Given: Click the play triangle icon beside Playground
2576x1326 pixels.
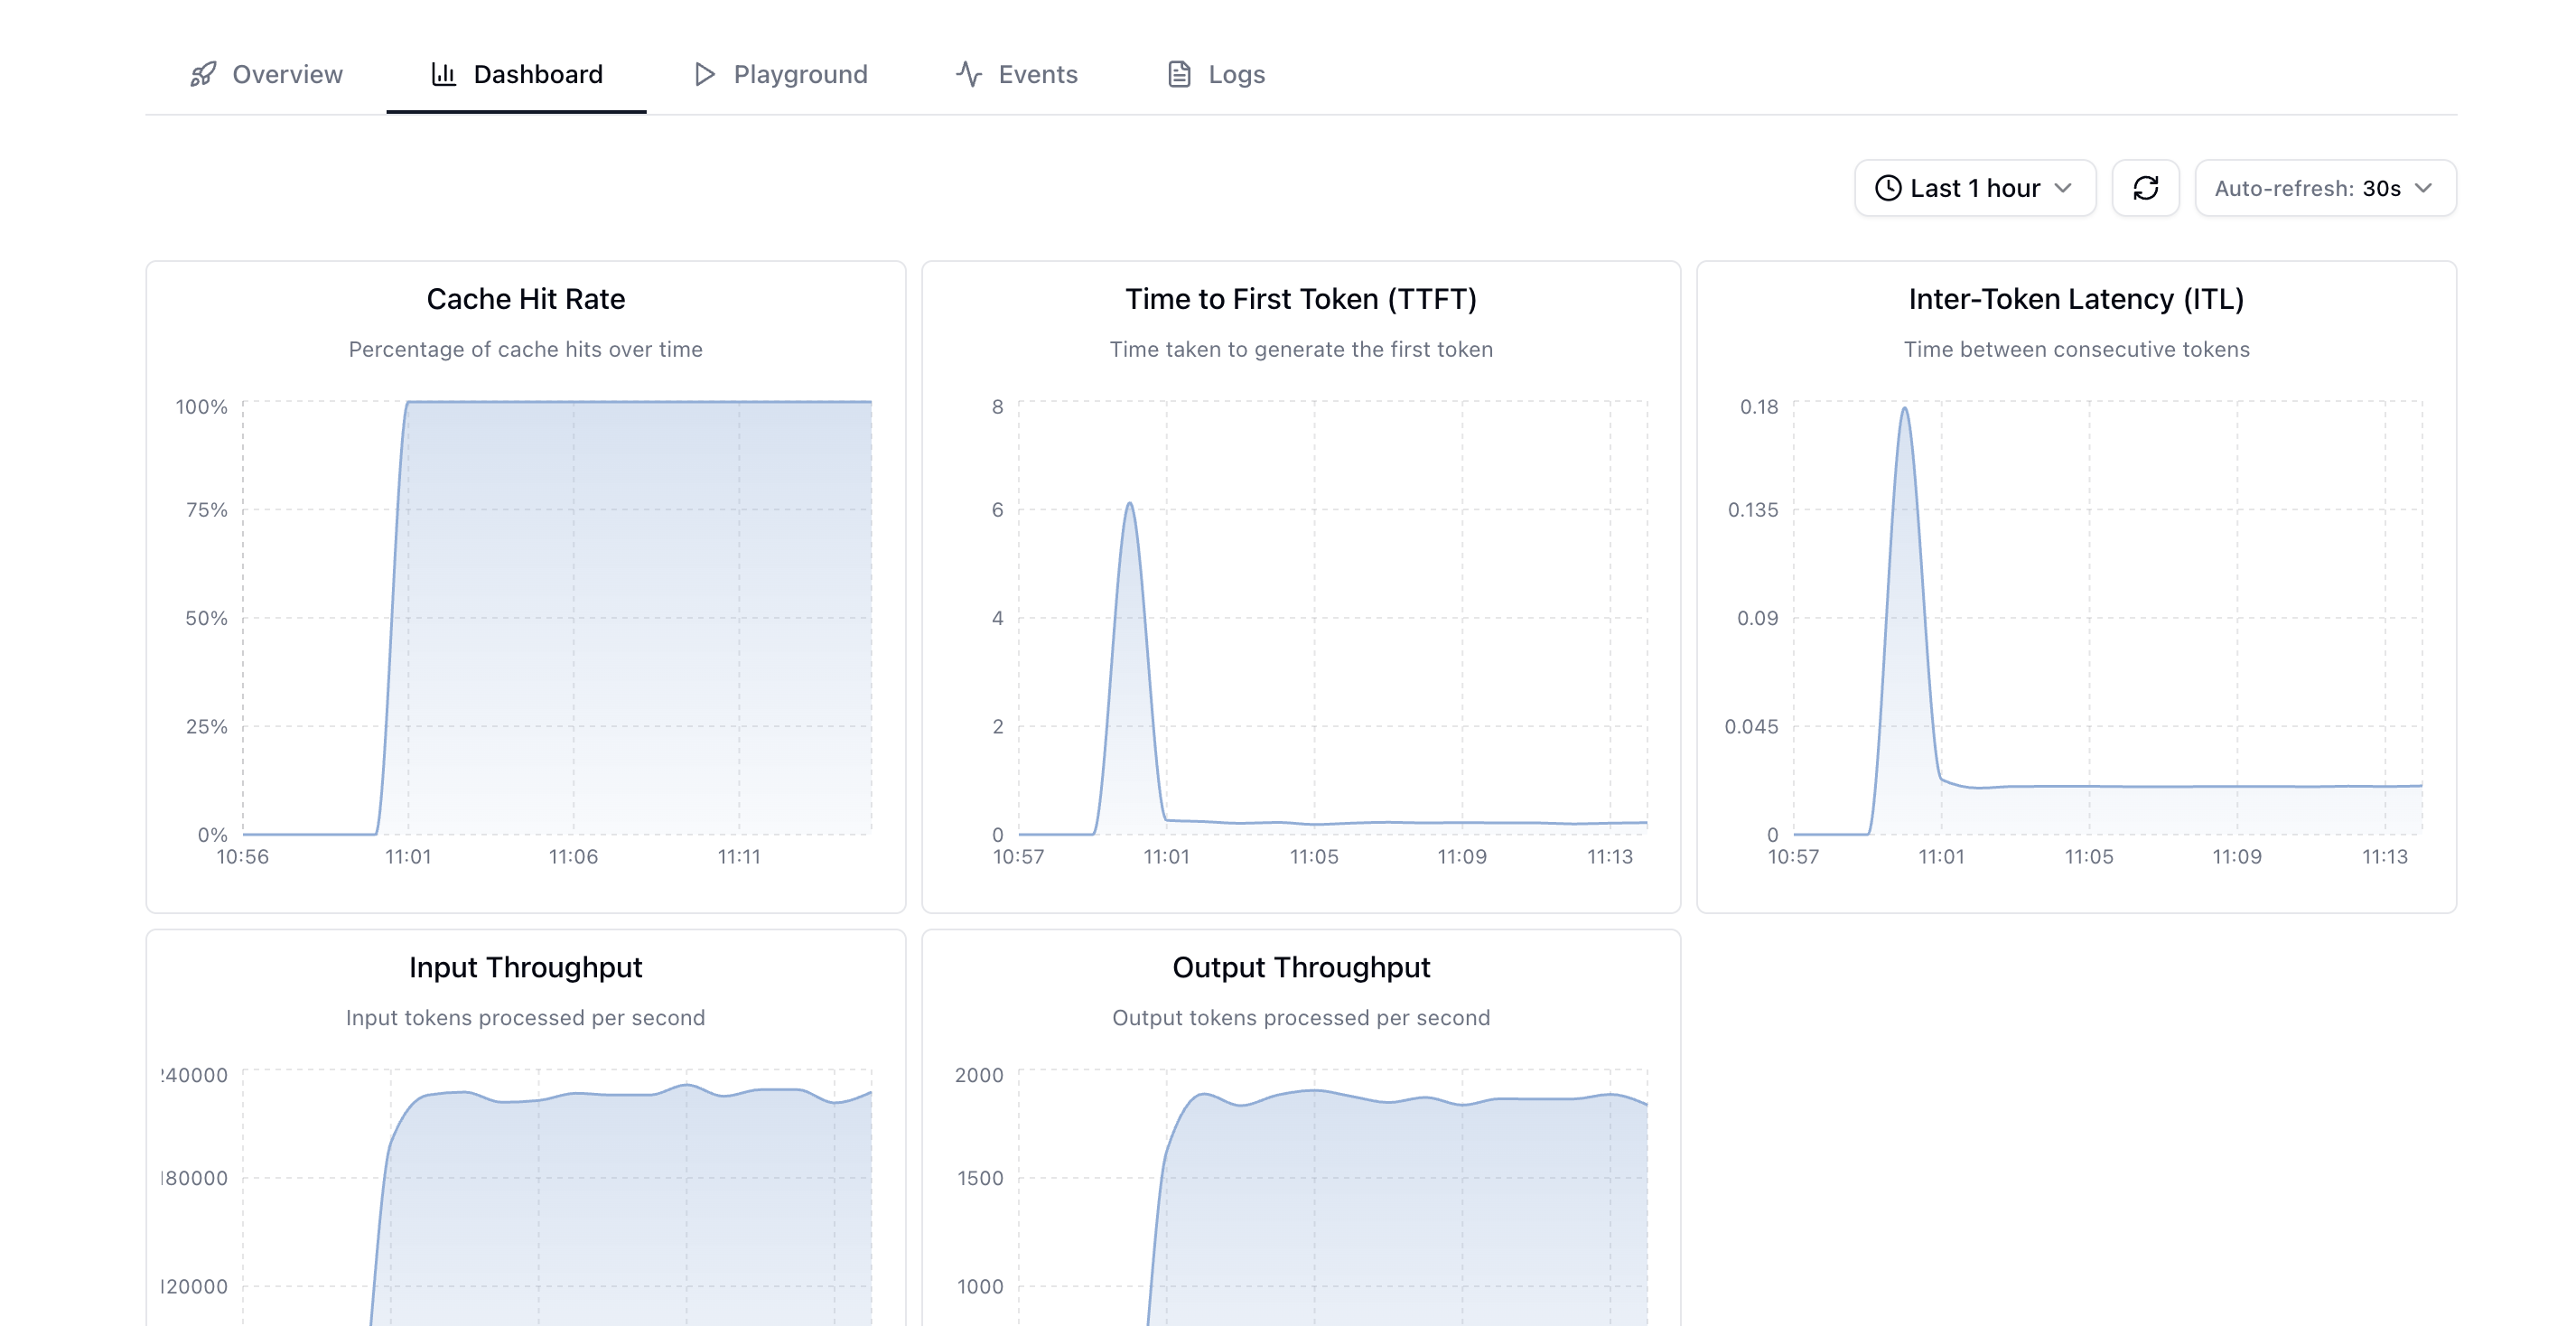Looking at the screenshot, I should pos(704,74).
